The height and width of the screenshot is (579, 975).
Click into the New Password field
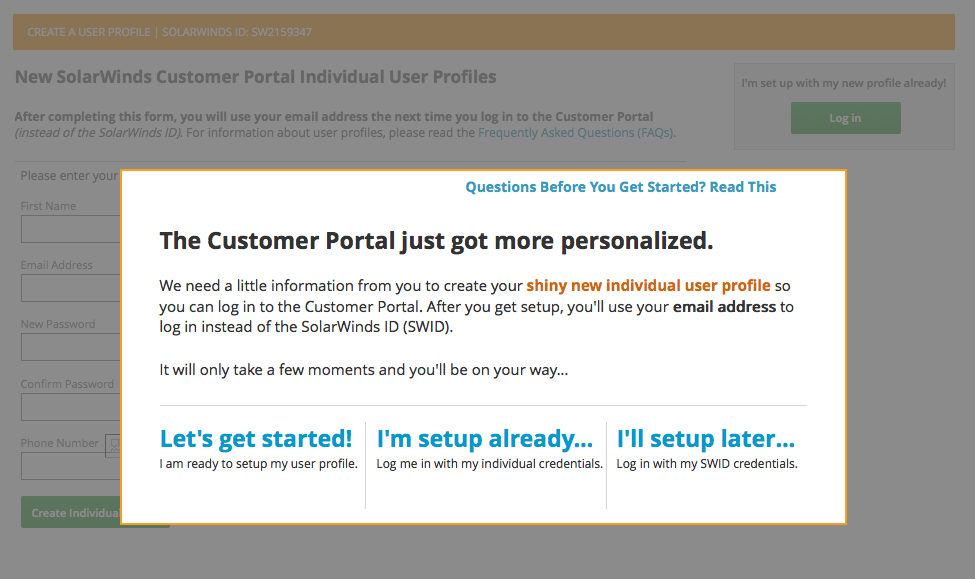(x=71, y=347)
